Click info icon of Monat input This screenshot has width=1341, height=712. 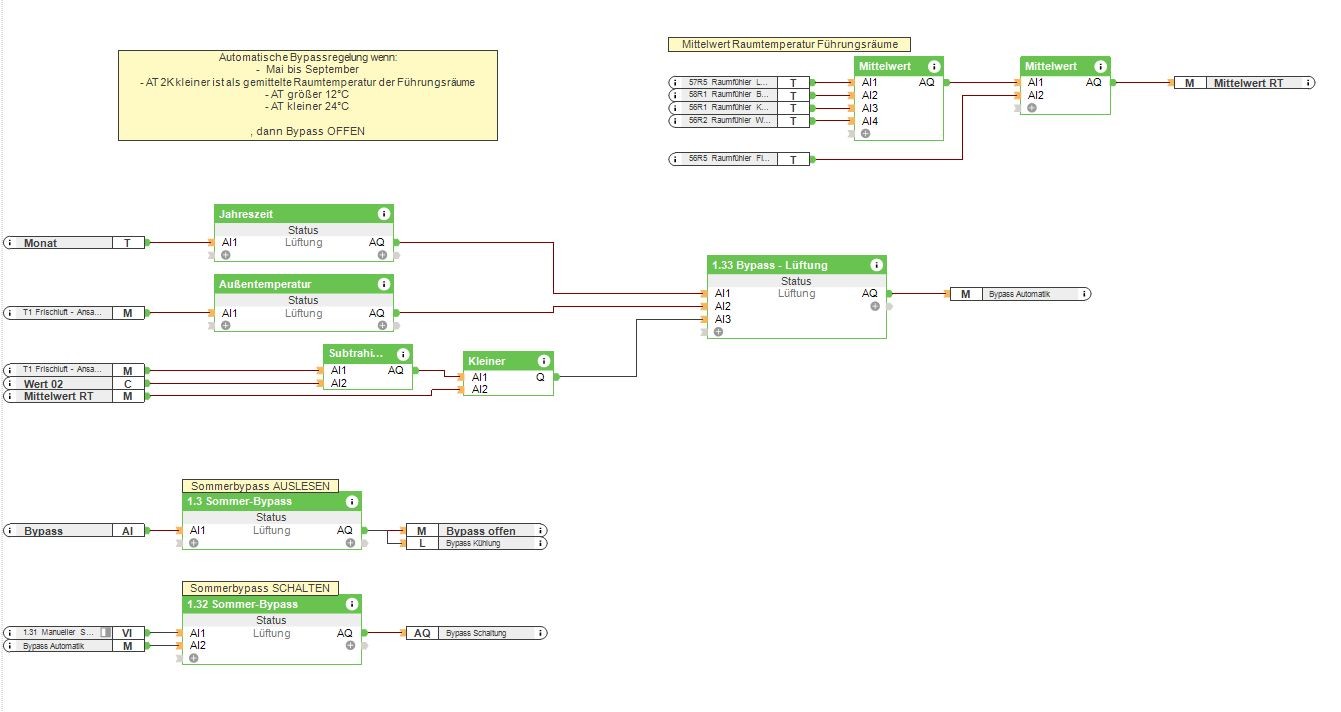[x=11, y=243]
